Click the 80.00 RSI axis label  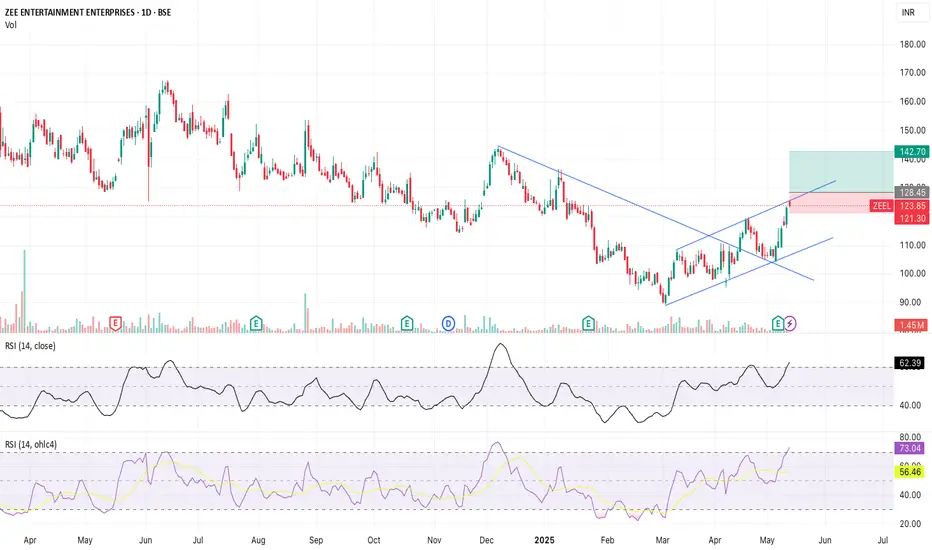910,437
